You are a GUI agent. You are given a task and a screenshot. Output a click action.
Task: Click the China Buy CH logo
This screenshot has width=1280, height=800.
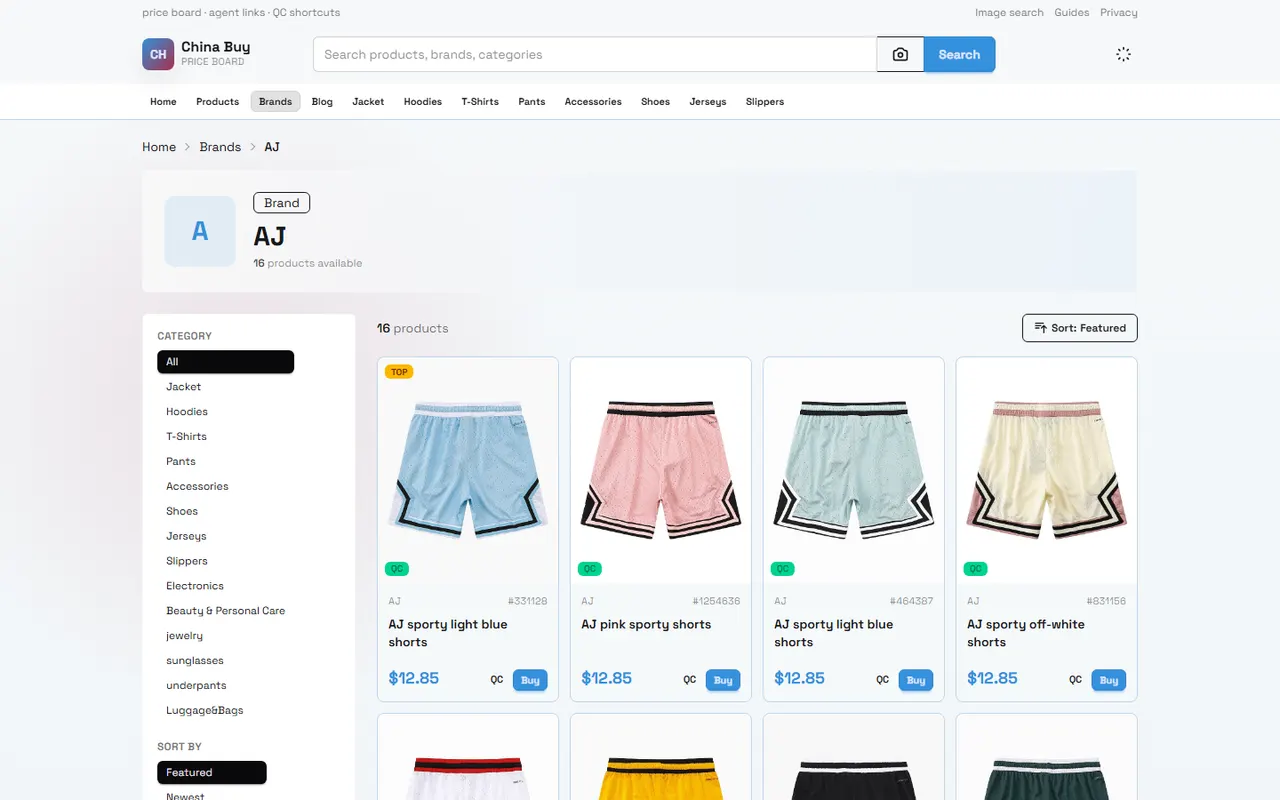(158, 54)
